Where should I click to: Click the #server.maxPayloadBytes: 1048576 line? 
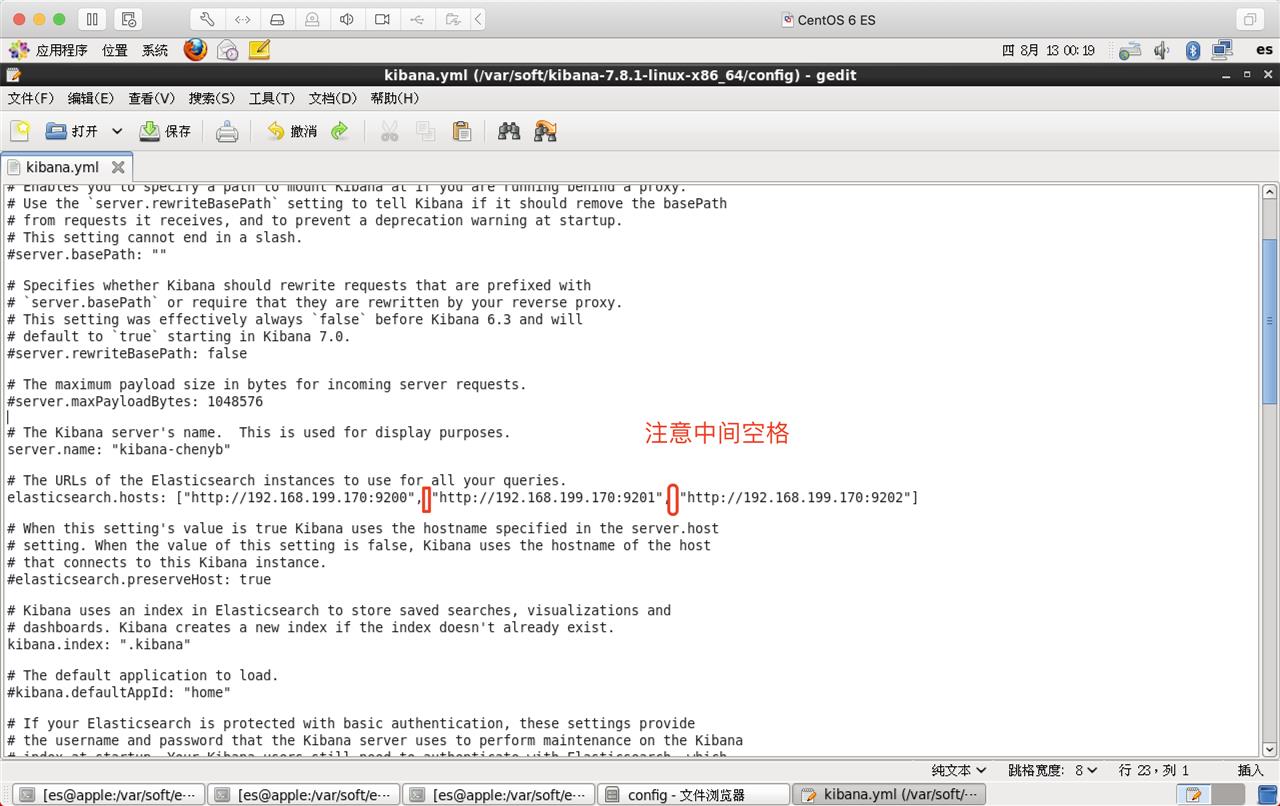(135, 401)
